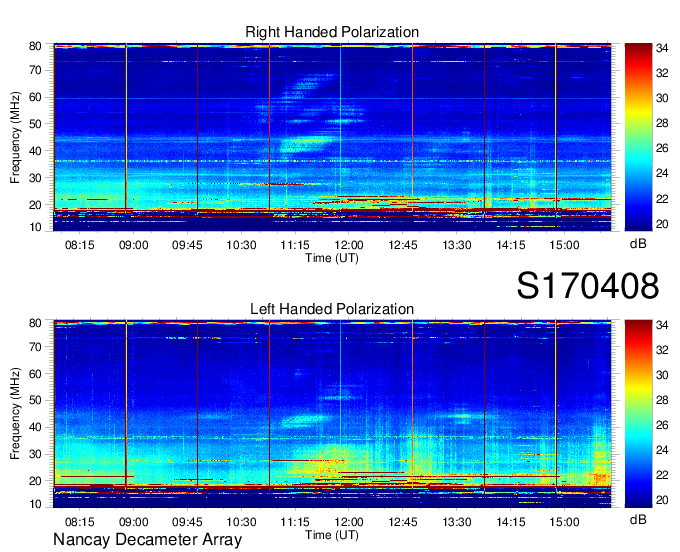Select the S170408 observation label
680x552 pixels.
pyautogui.click(x=588, y=286)
